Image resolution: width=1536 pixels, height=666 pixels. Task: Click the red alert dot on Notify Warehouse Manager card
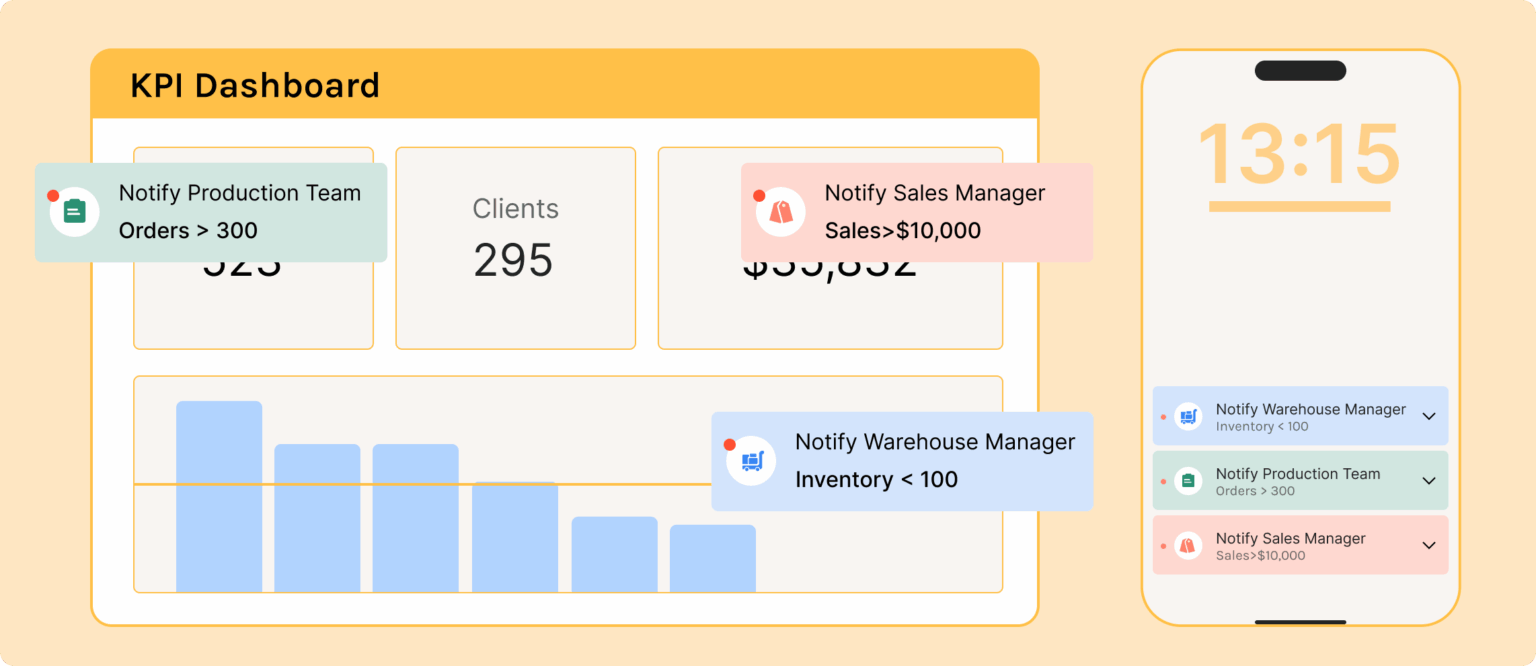731,446
